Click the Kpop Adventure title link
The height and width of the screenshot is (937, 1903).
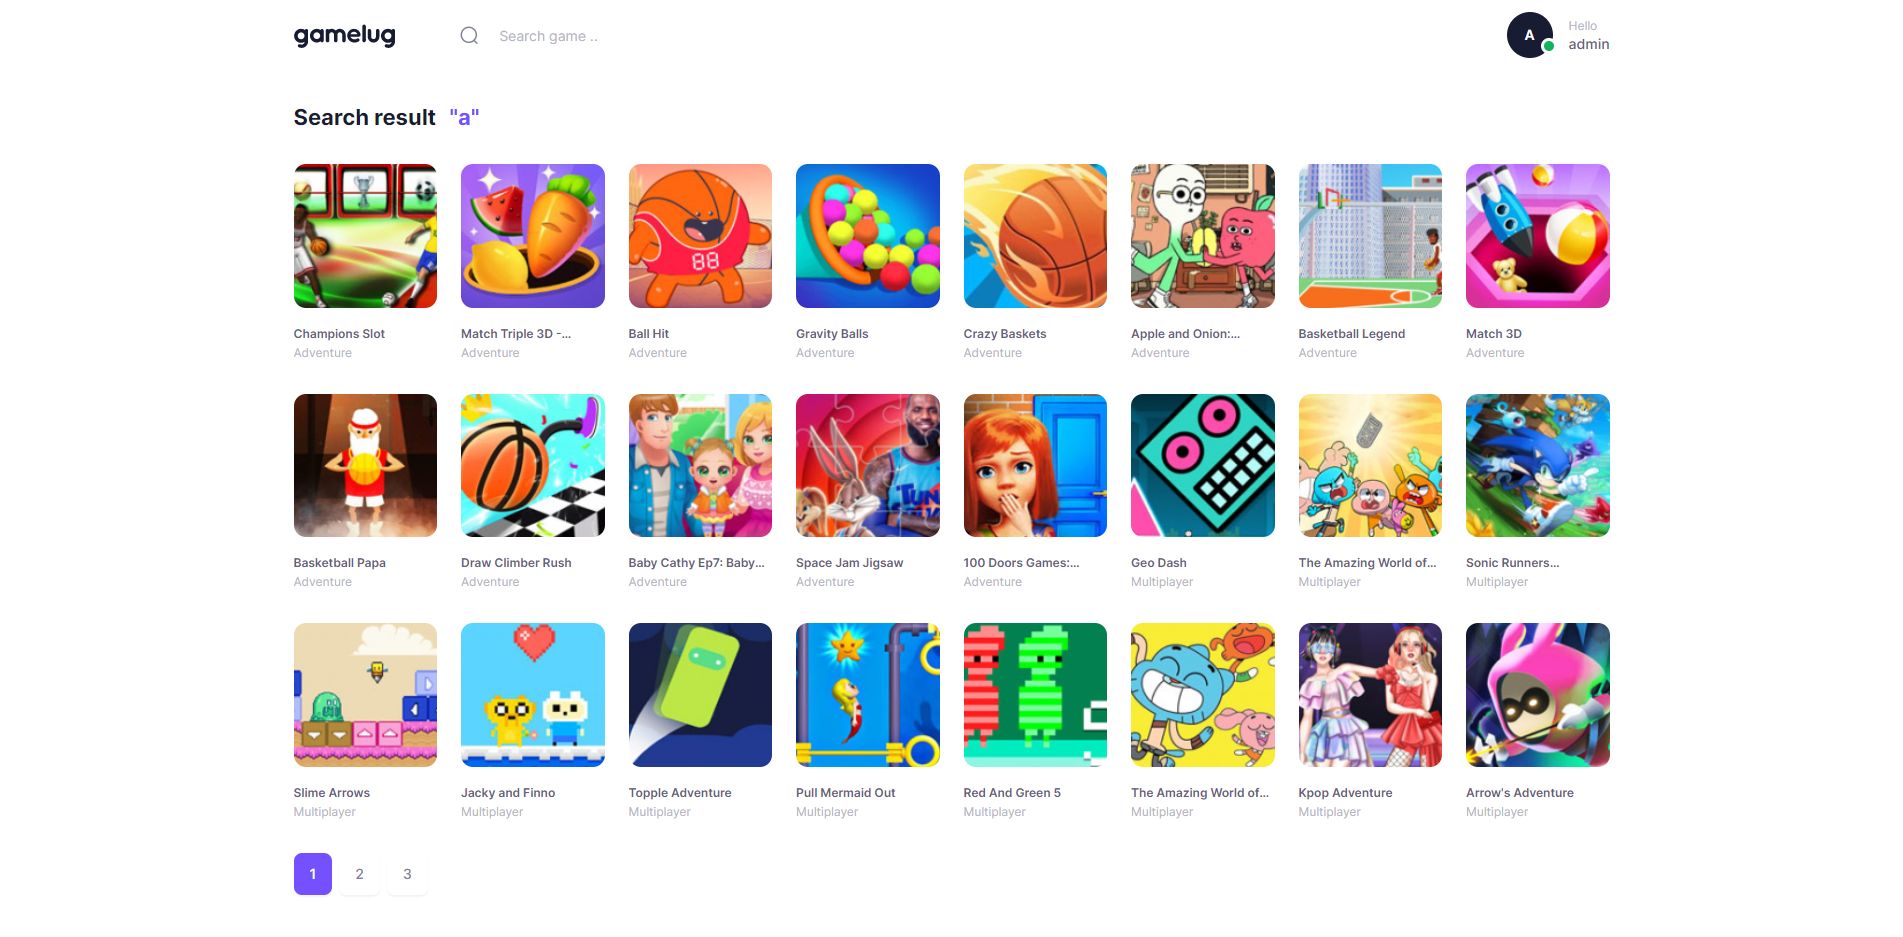coord(1345,793)
